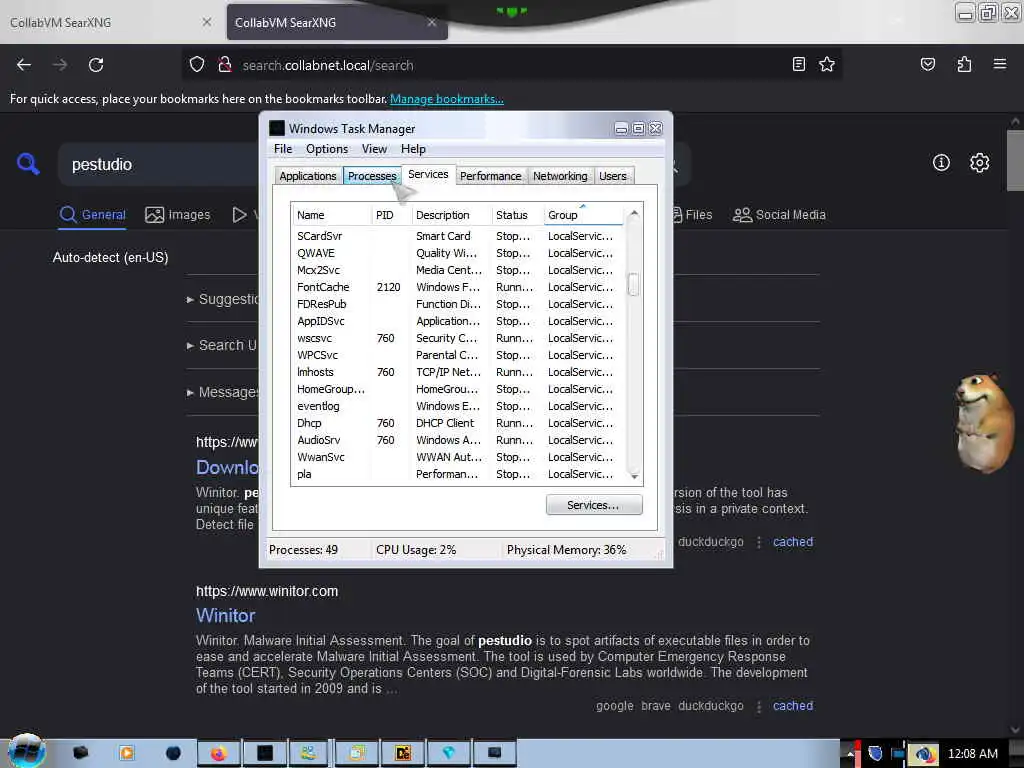The image size is (1024, 768).
Task: Switch to the Users tab
Action: pyautogui.click(x=613, y=176)
